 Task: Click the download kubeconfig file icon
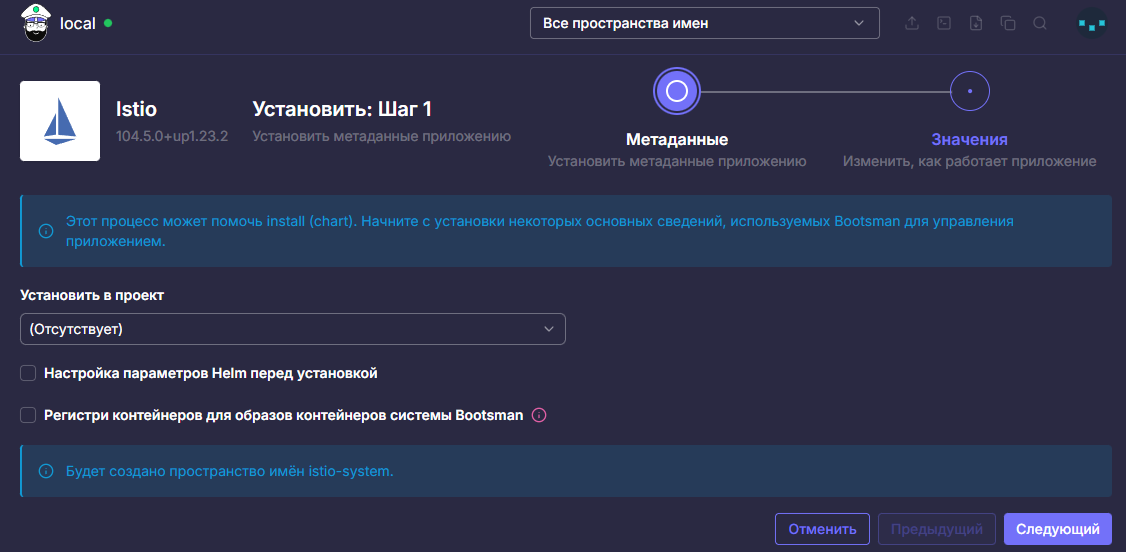[x=976, y=23]
